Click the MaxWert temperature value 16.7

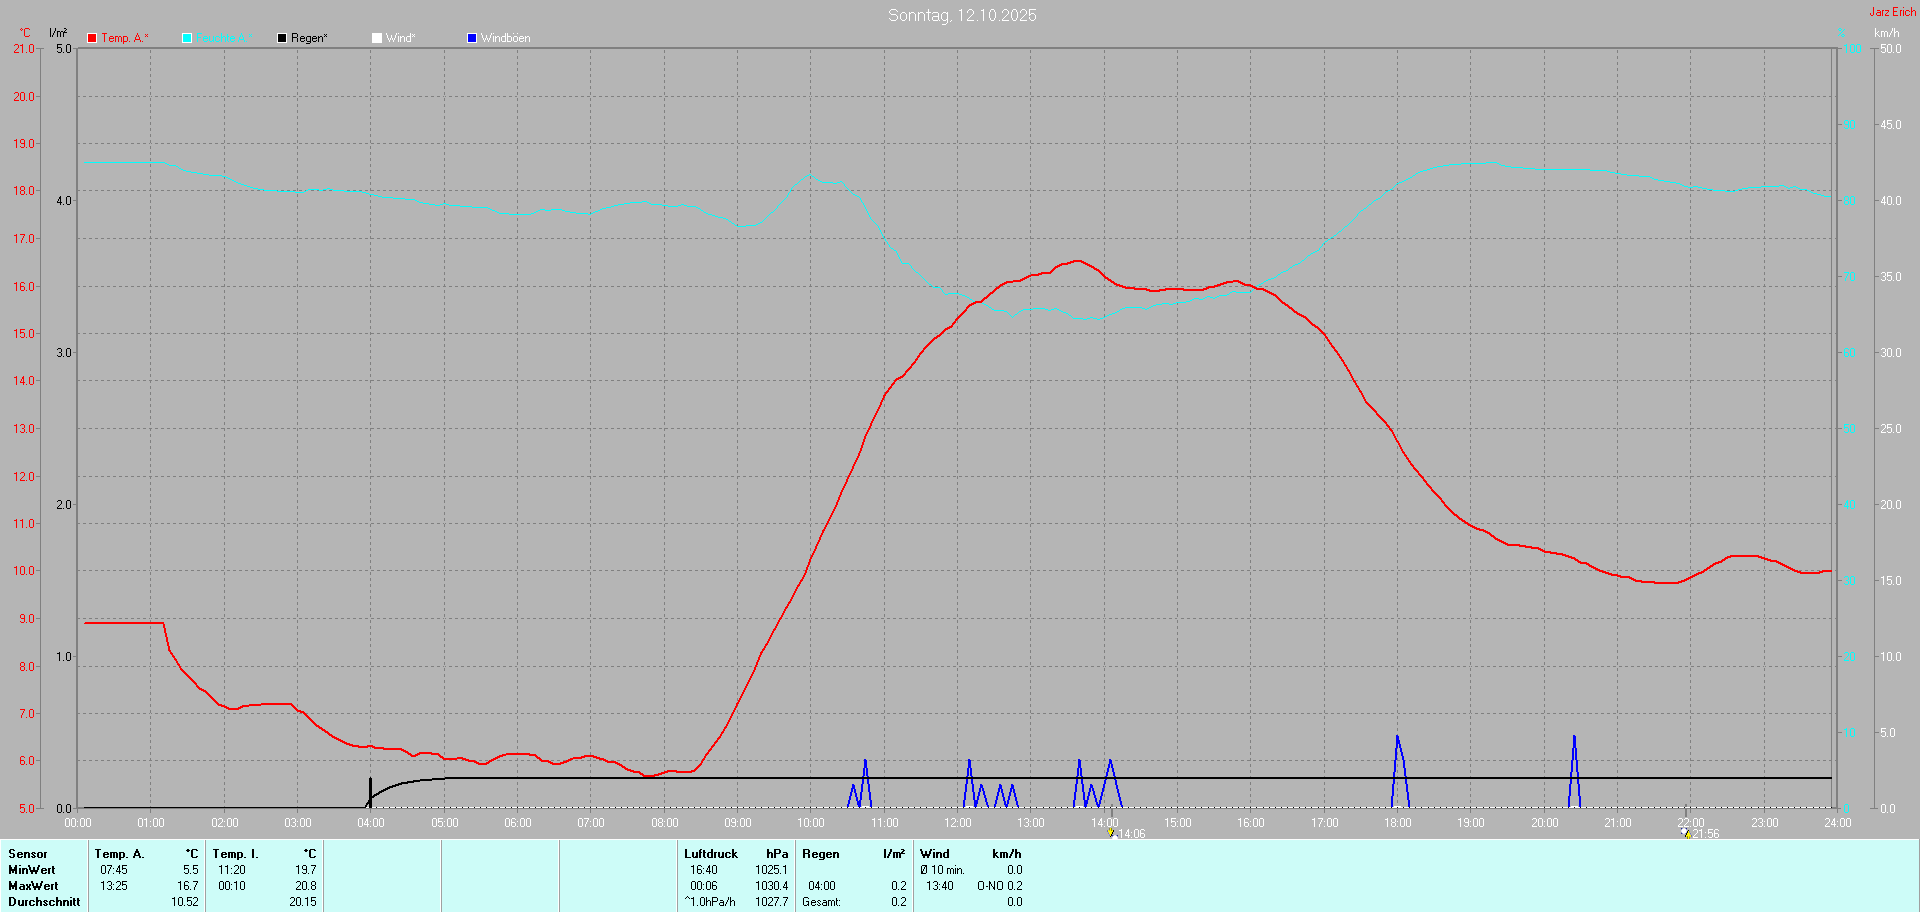(x=187, y=886)
